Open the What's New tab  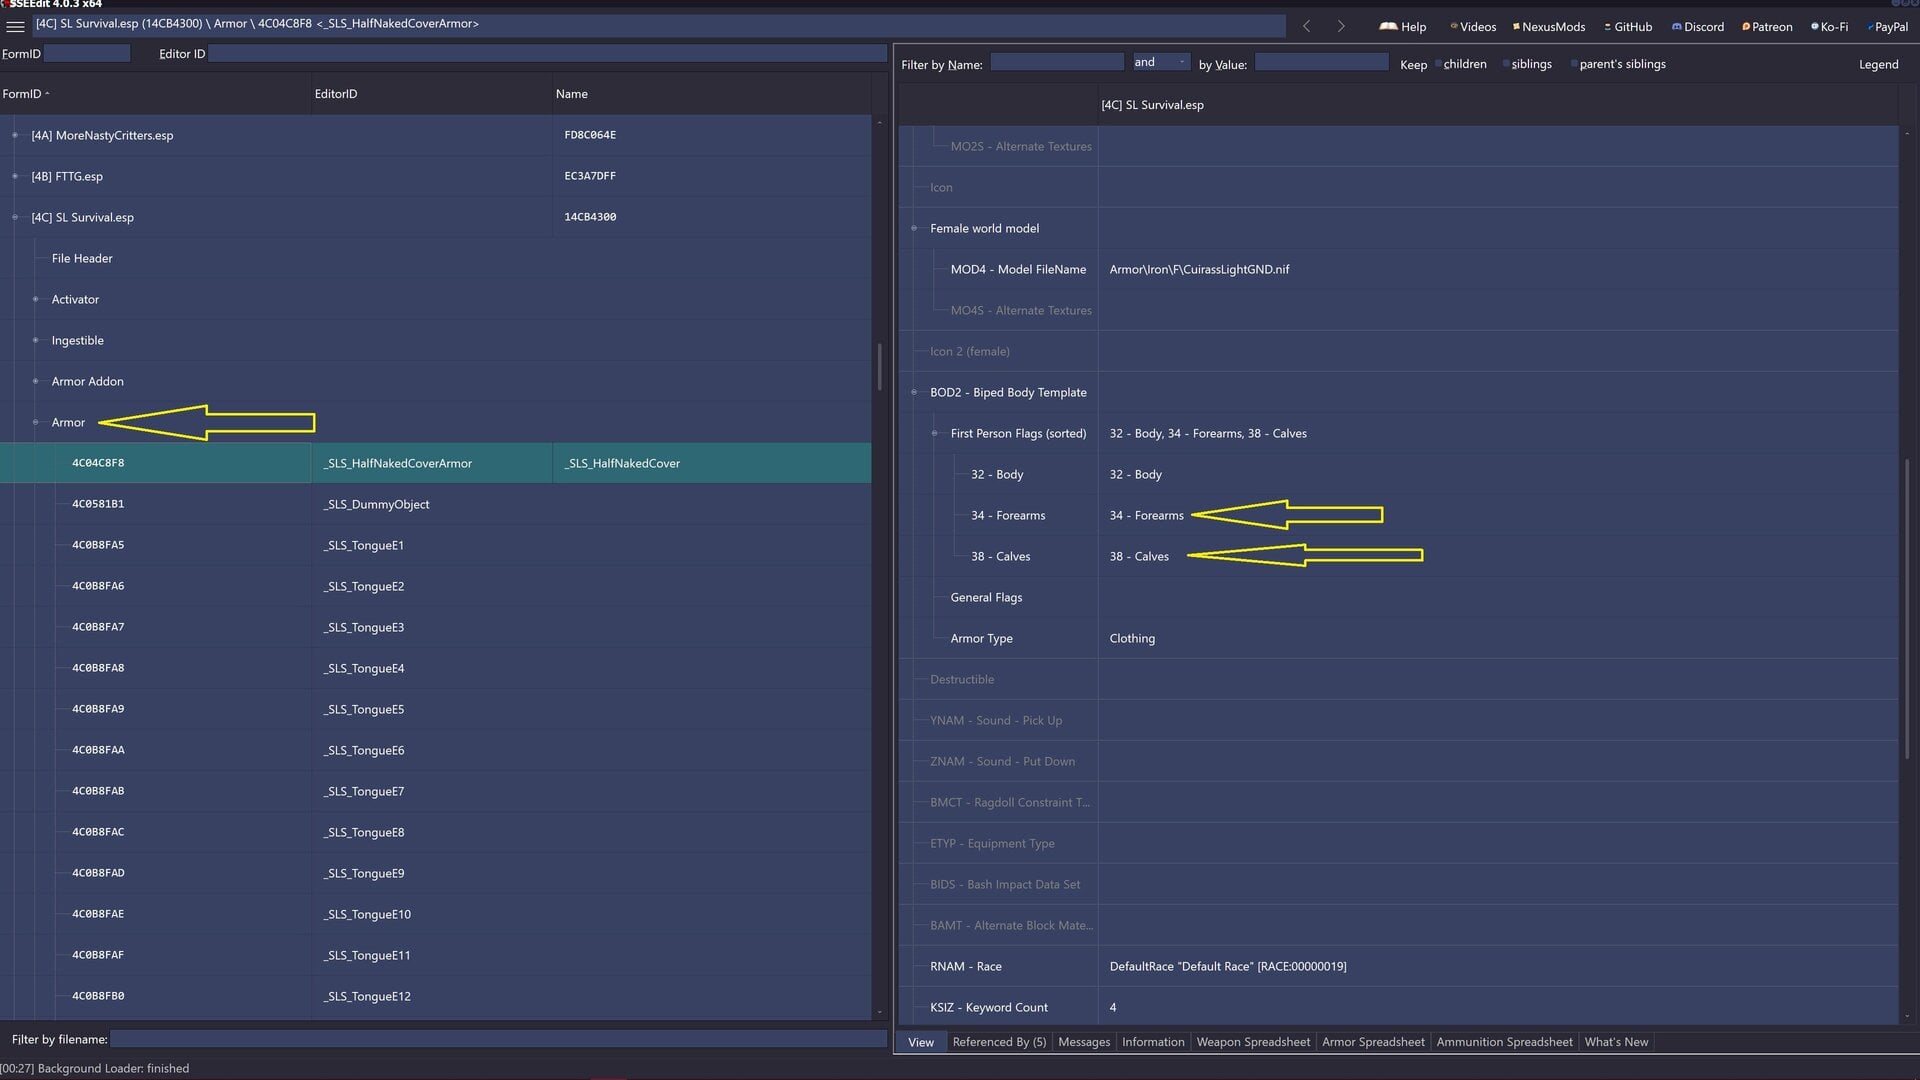click(1616, 1042)
